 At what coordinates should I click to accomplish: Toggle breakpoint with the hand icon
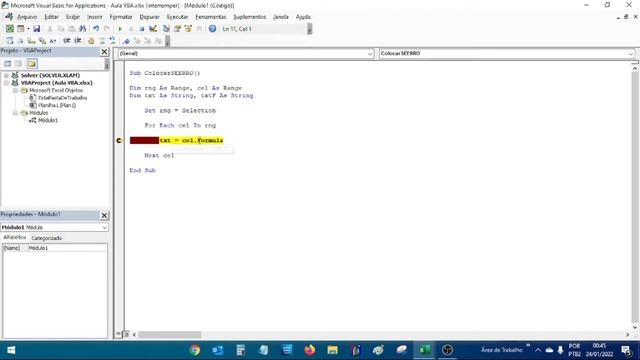91,41
